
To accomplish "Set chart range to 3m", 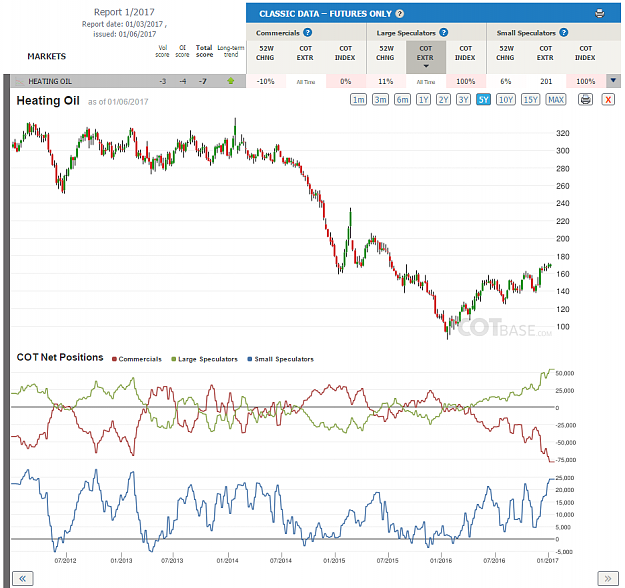I will (381, 99).
